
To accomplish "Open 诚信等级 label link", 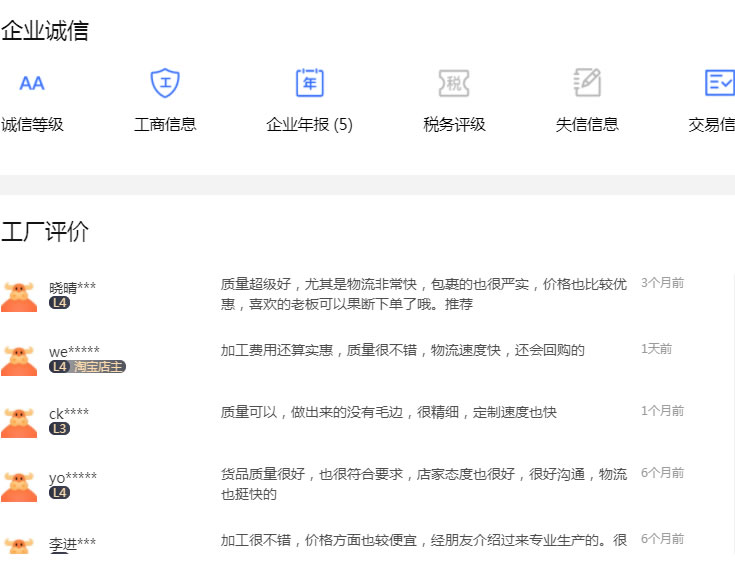I will tap(32, 125).
